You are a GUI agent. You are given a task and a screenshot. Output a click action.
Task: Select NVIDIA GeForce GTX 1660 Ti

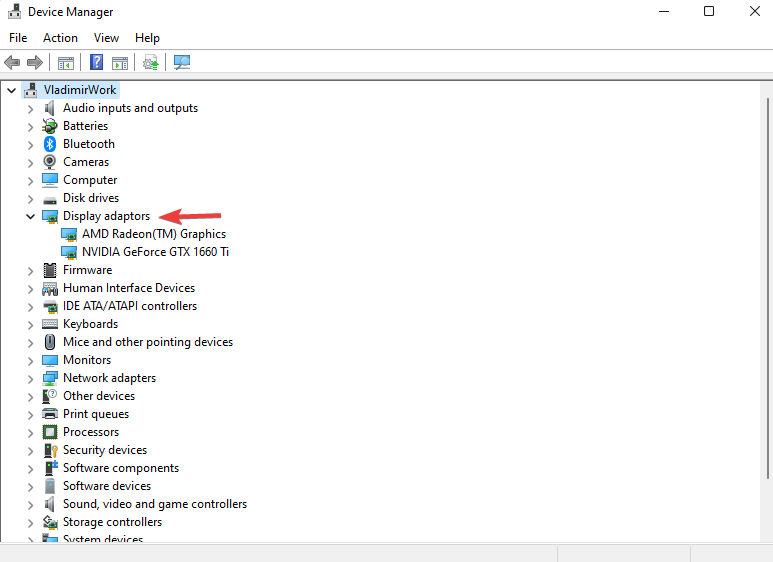click(155, 252)
